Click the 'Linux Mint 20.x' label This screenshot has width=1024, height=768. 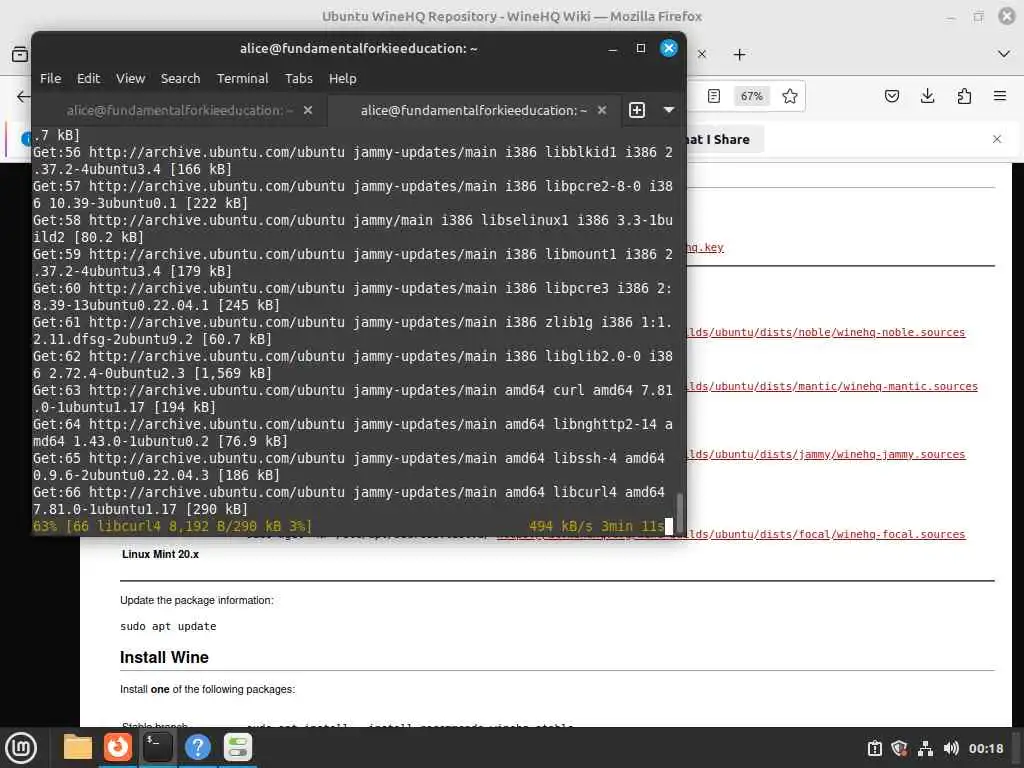pyautogui.click(x=160, y=554)
